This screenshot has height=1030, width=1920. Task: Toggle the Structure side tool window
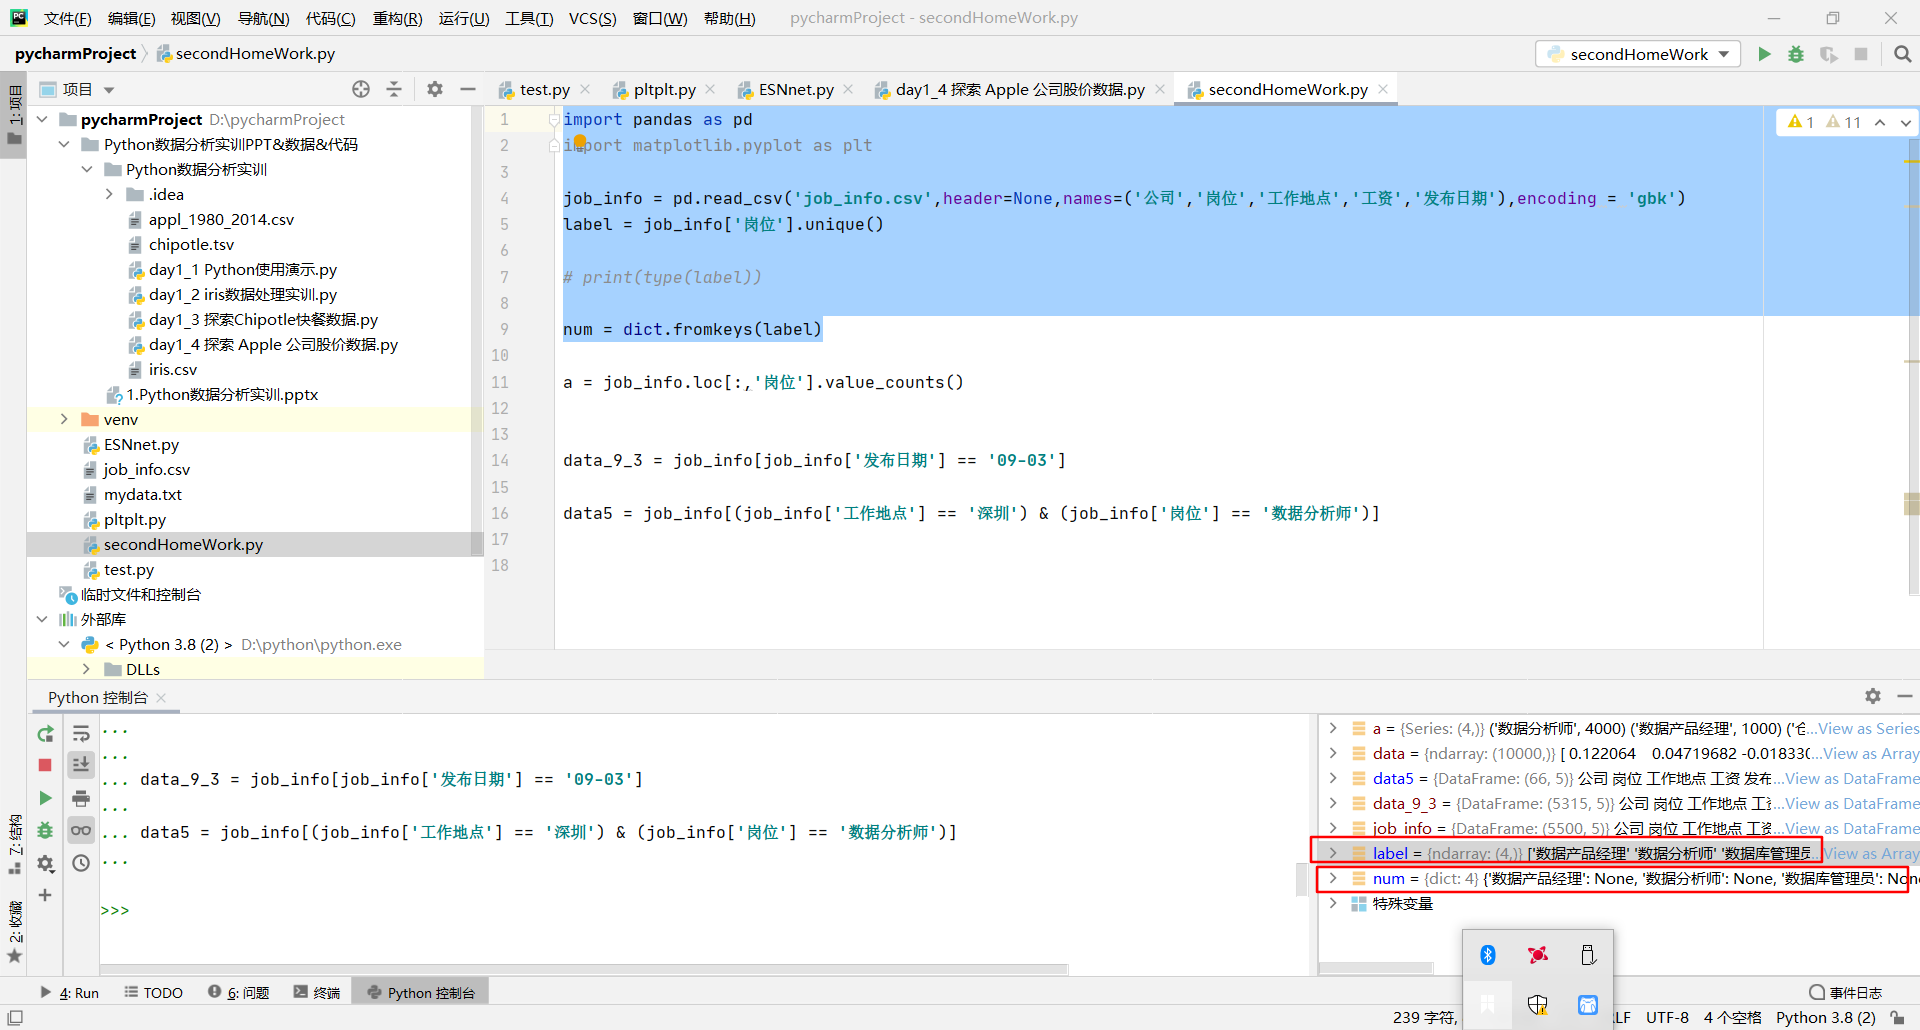pos(14,845)
